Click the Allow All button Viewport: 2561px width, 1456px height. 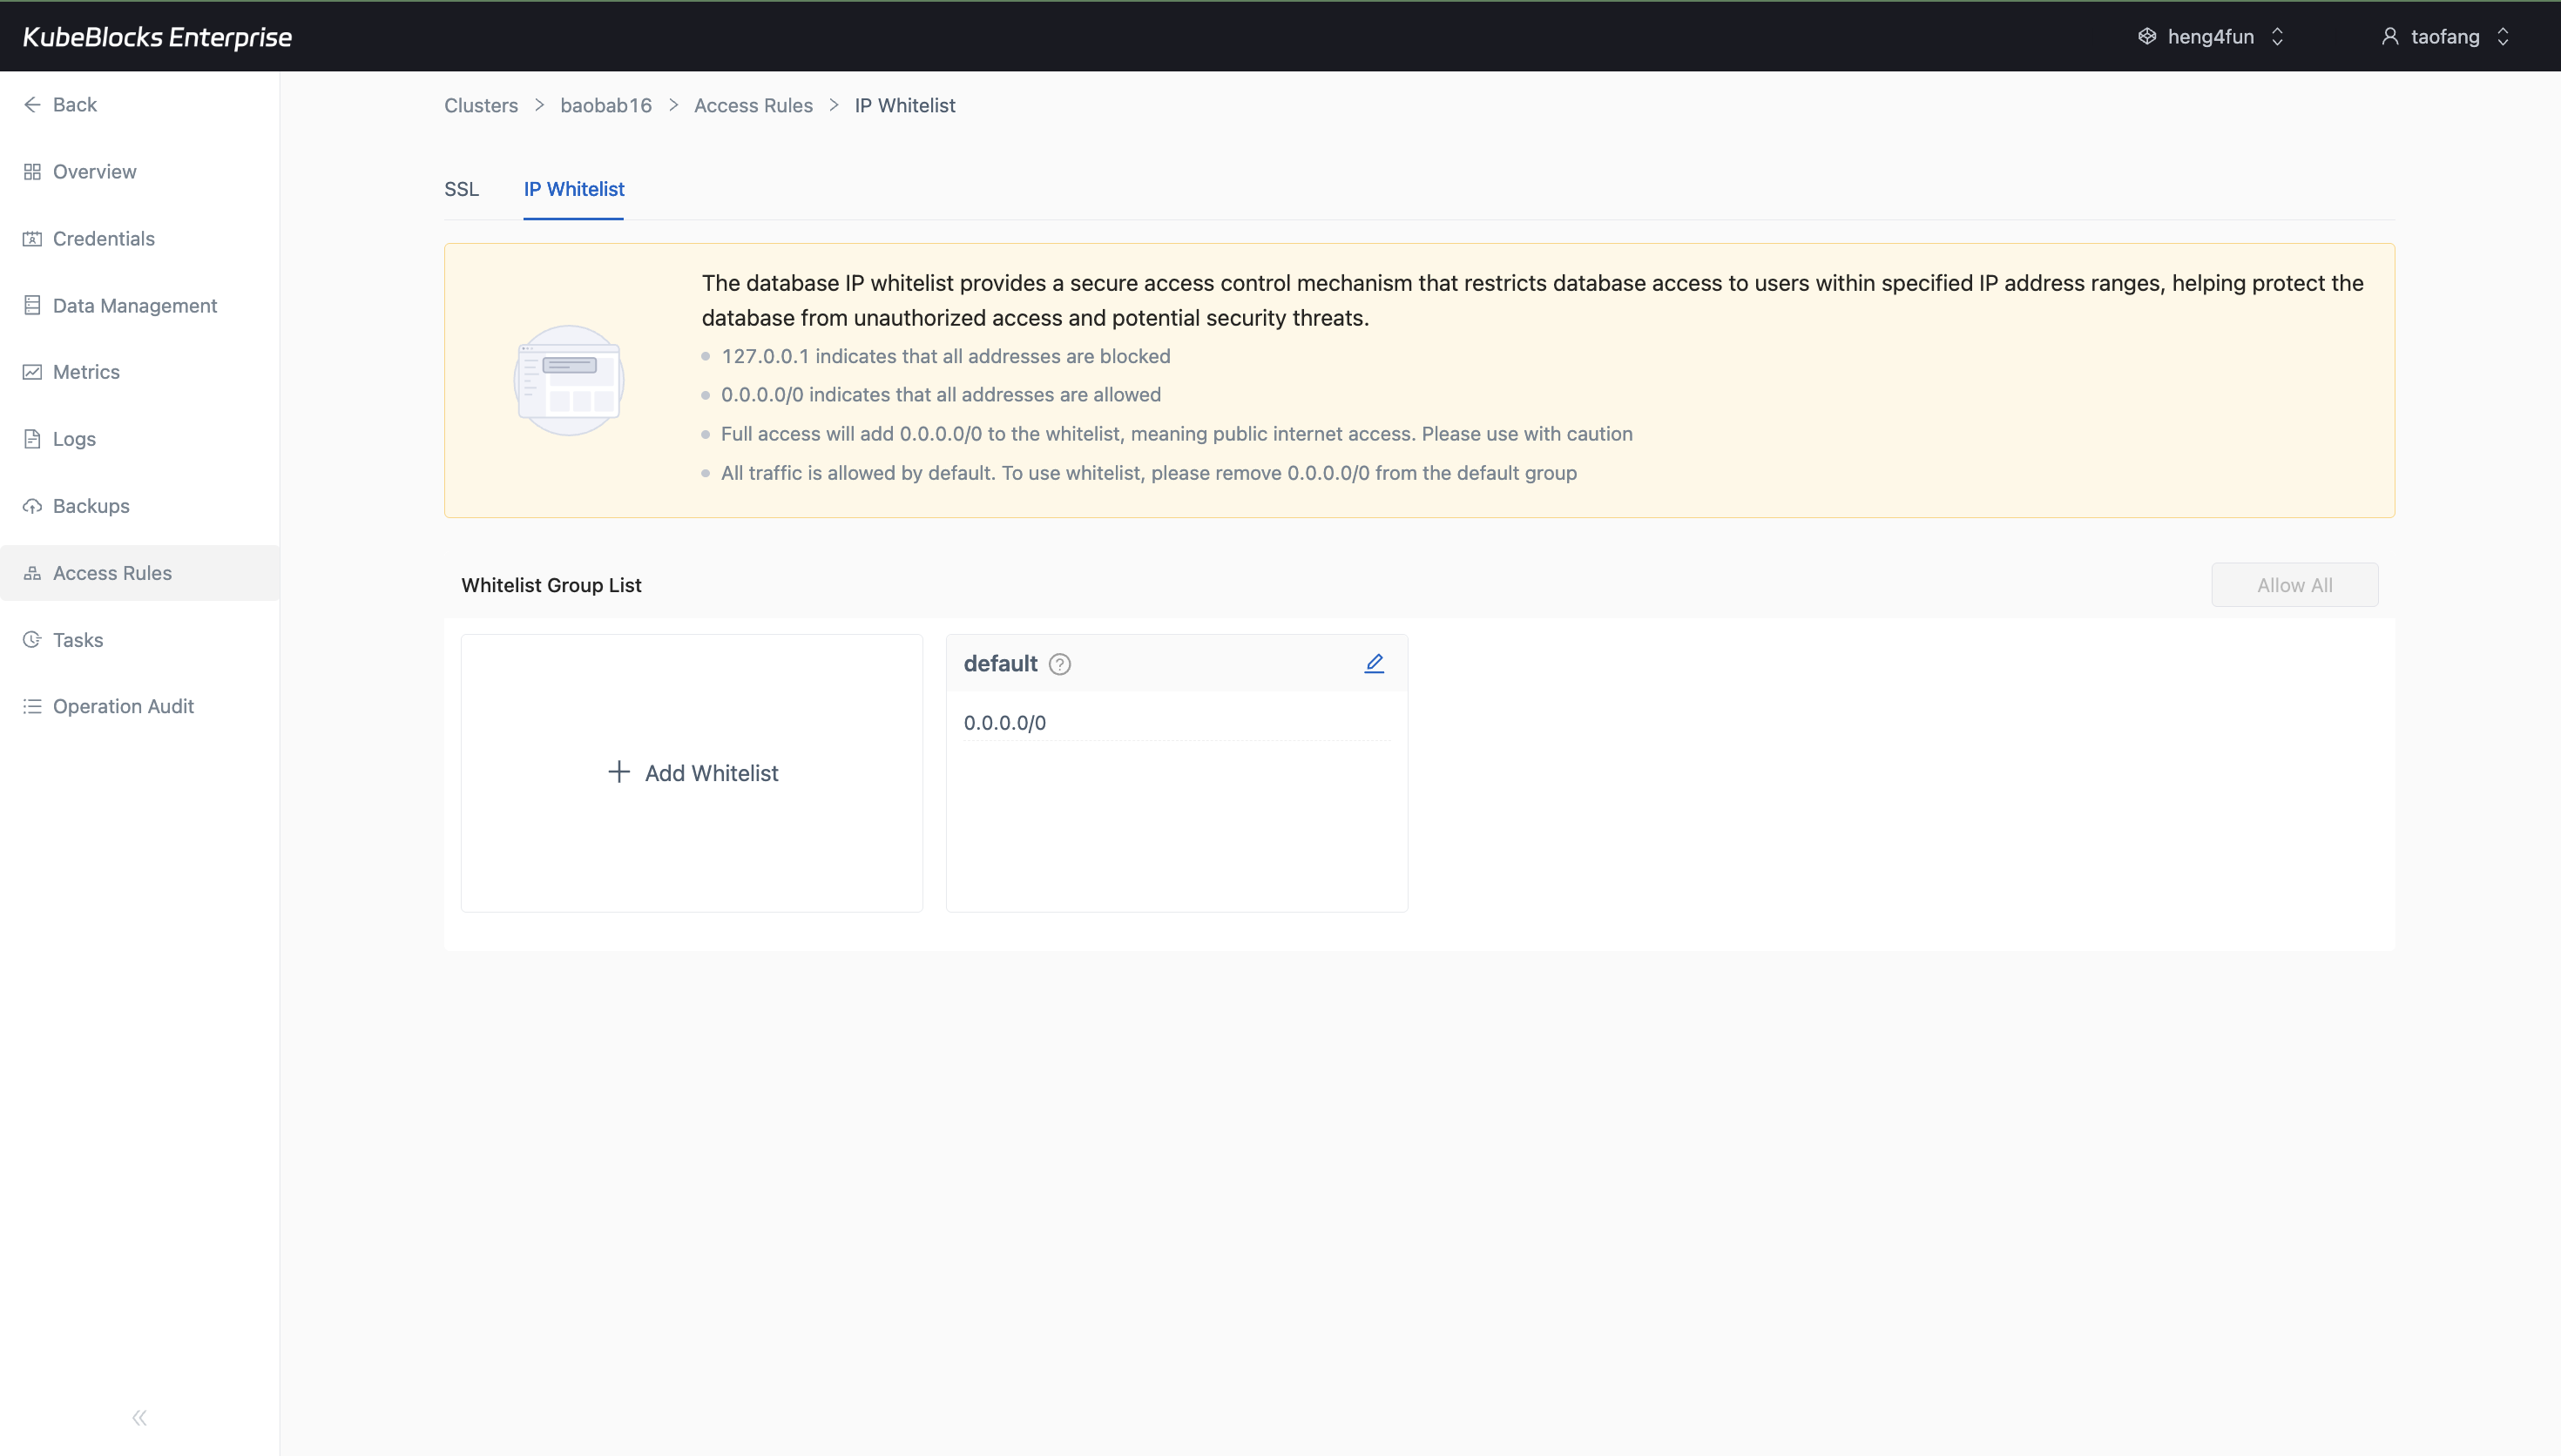[2294, 585]
